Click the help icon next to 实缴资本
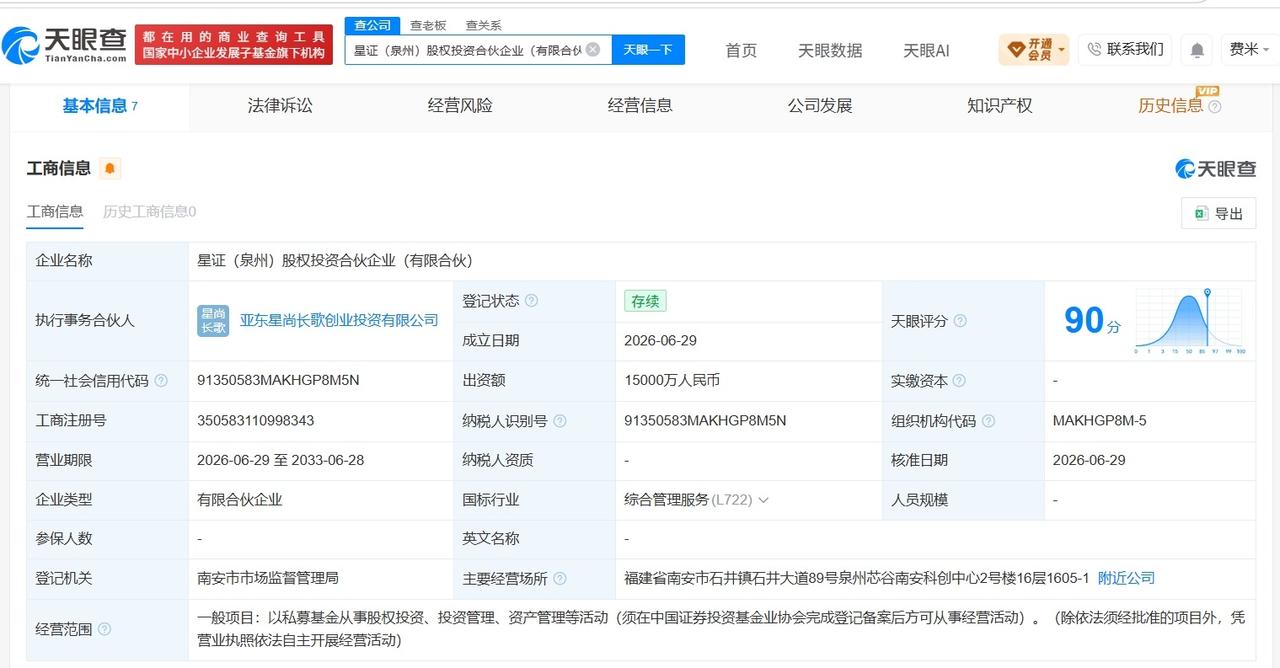Screen dimensions: 1280x668 pyautogui.click(x=959, y=381)
